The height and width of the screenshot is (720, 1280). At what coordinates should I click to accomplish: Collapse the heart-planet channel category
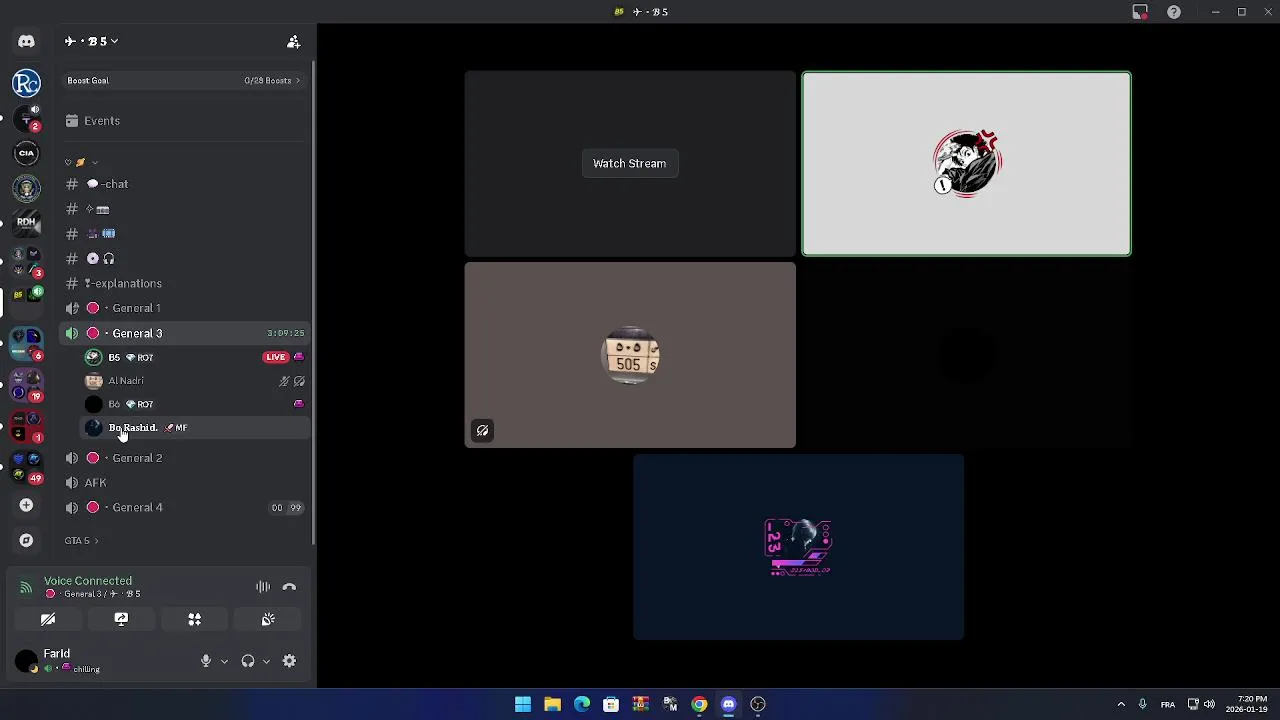[82, 162]
